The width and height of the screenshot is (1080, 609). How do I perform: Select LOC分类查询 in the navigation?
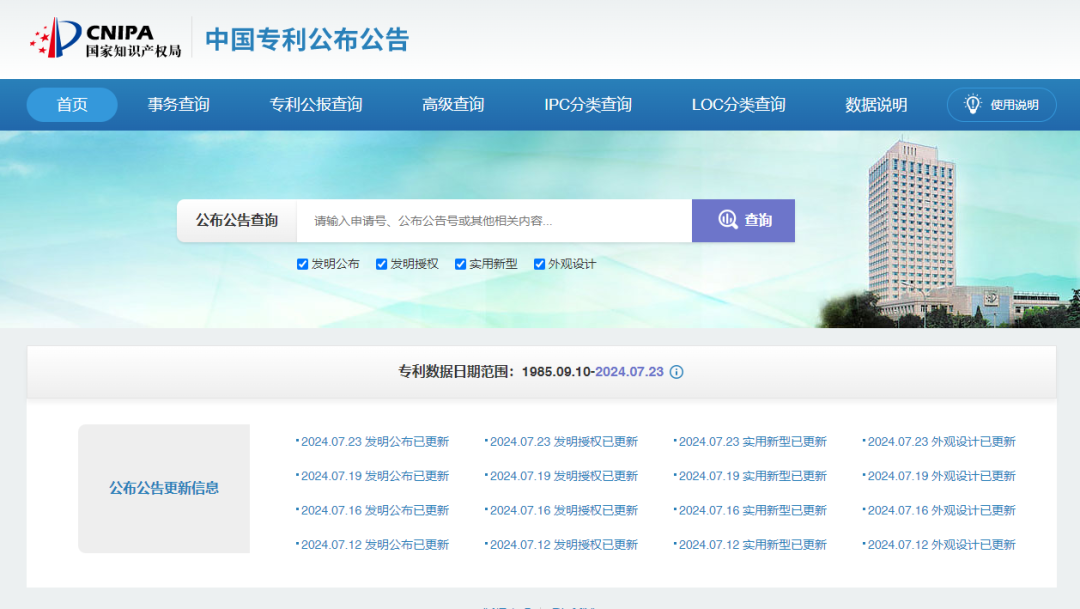[x=738, y=105]
